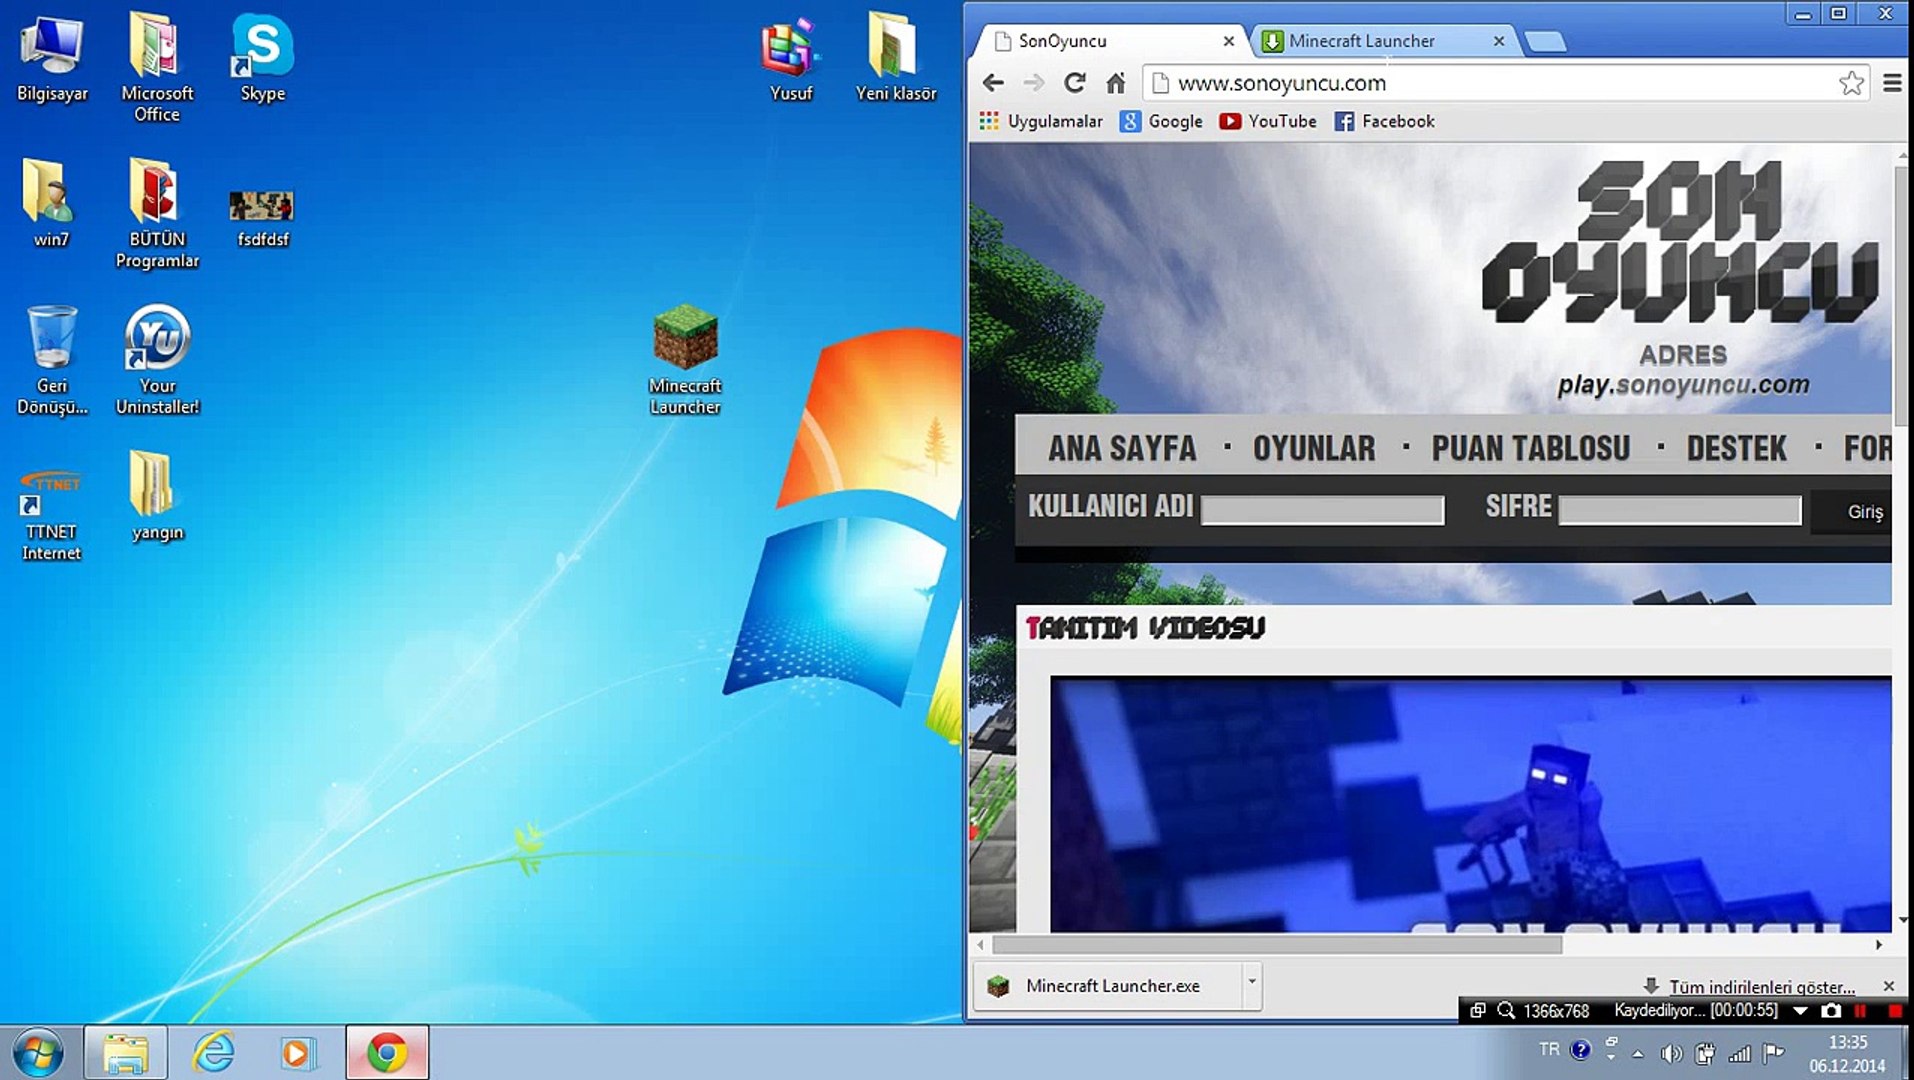The height and width of the screenshot is (1080, 1914).
Task: Open the Windows Start menu
Action: click(x=38, y=1053)
